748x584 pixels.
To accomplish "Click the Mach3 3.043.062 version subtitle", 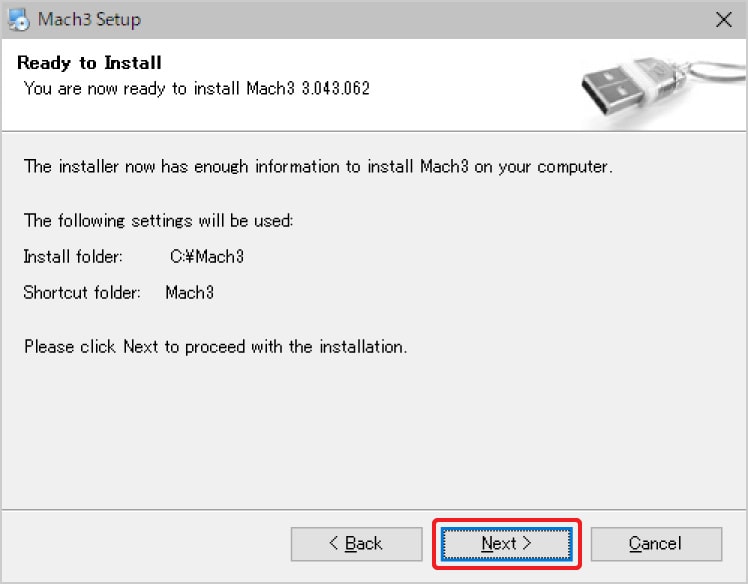I will pyautogui.click(x=197, y=88).
